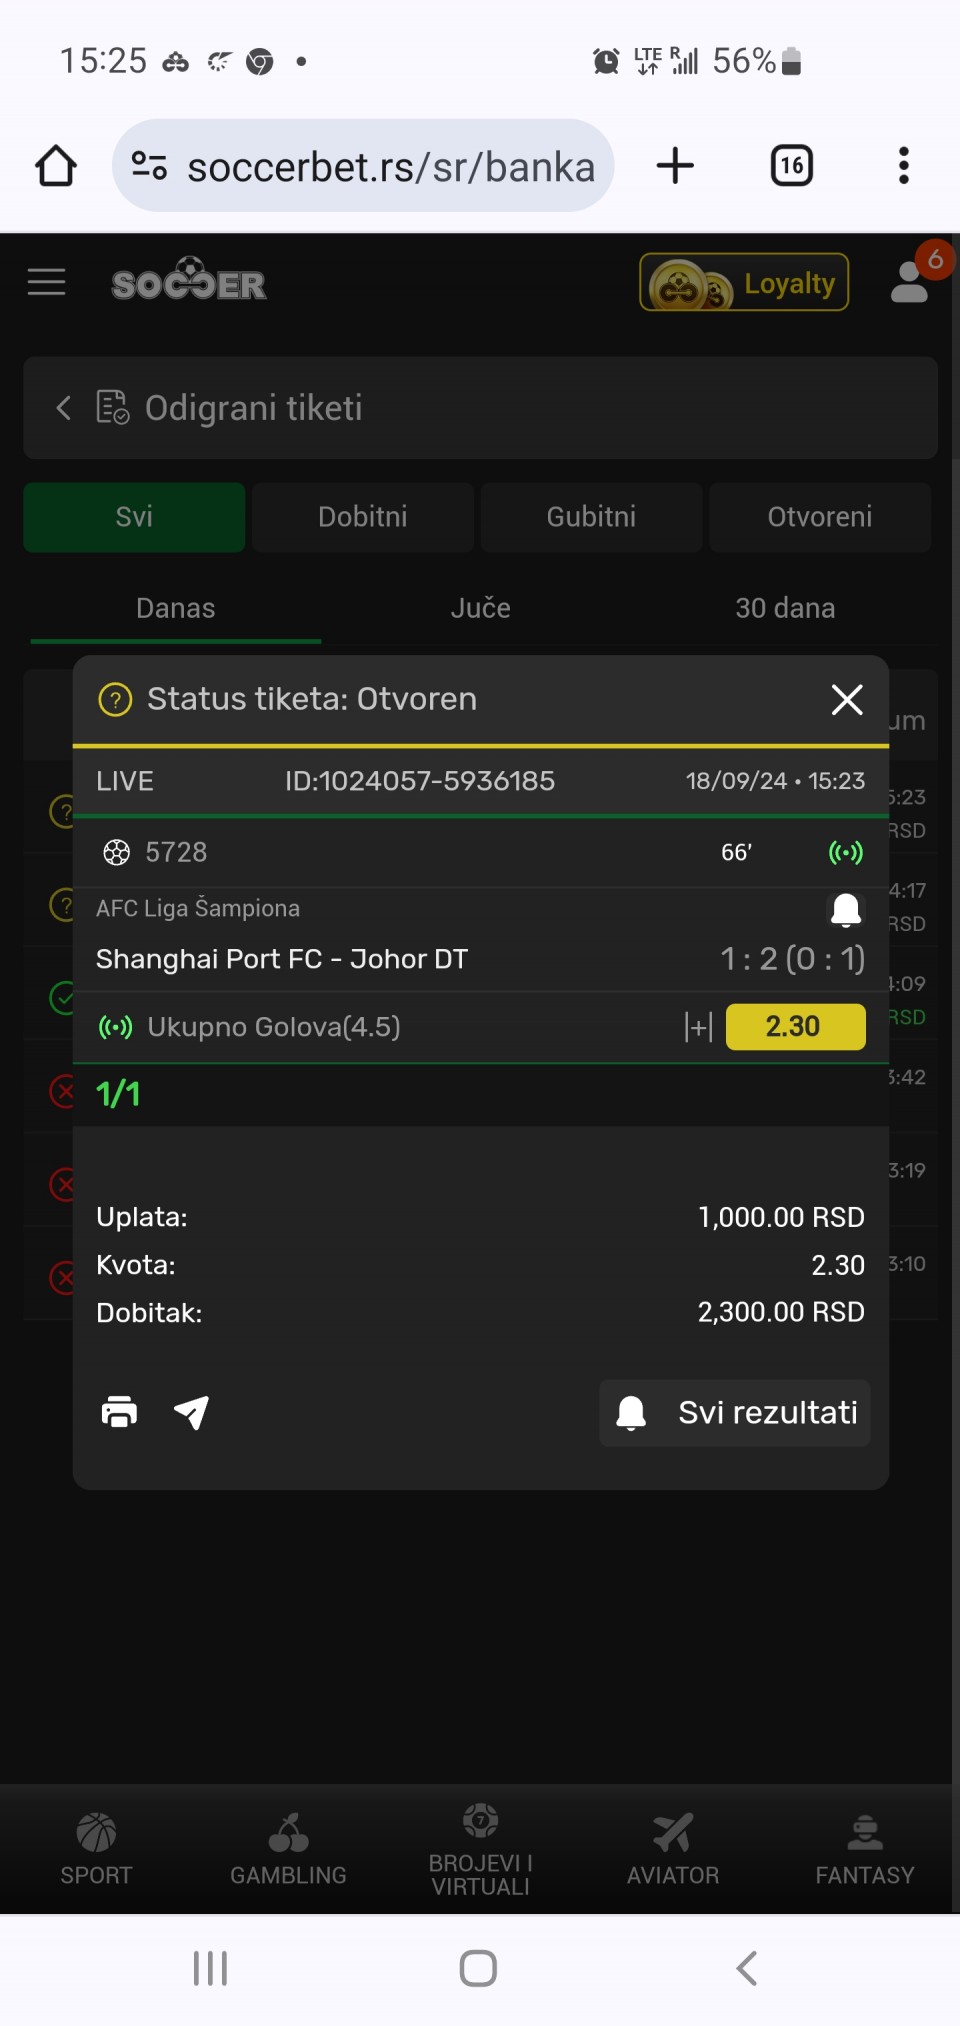Tap the soccerbet.rs address bar
960x2026 pixels.
(x=363, y=166)
